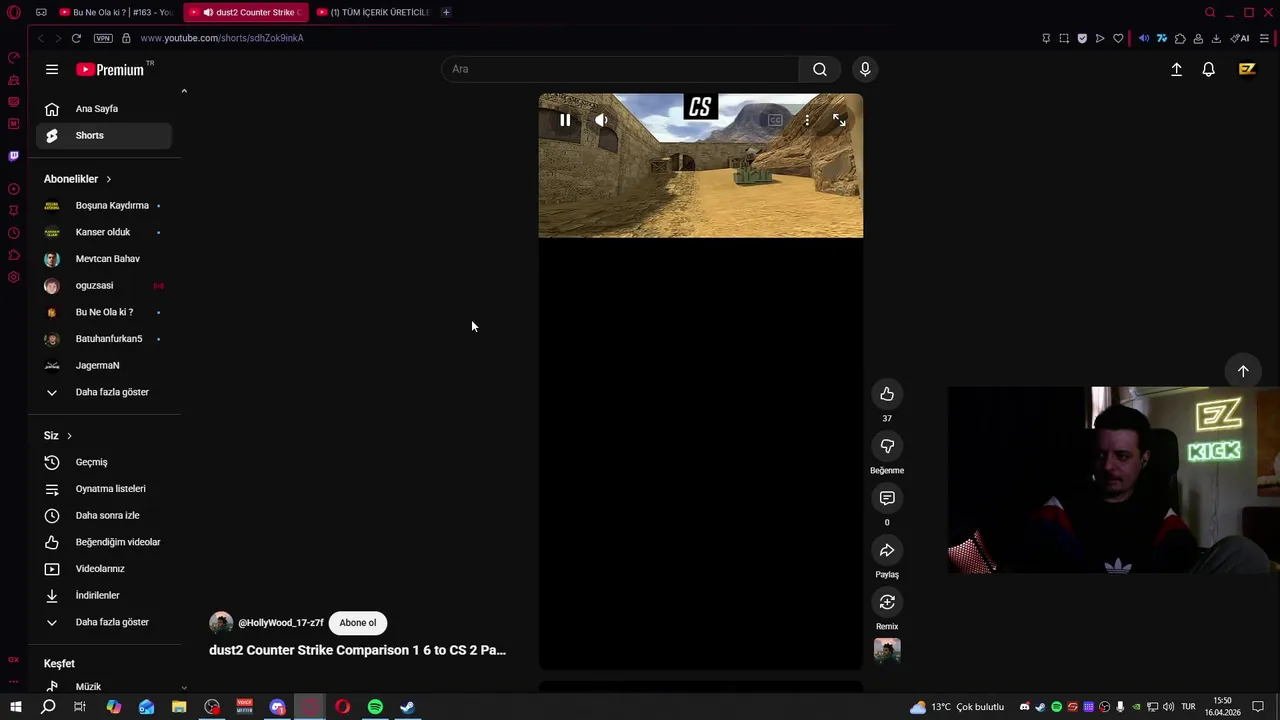Image resolution: width=1280 pixels, height=720 pixels.
Task: Open Kanser olduk subscription
Action: pyautogui.click(x=104, y=232)
